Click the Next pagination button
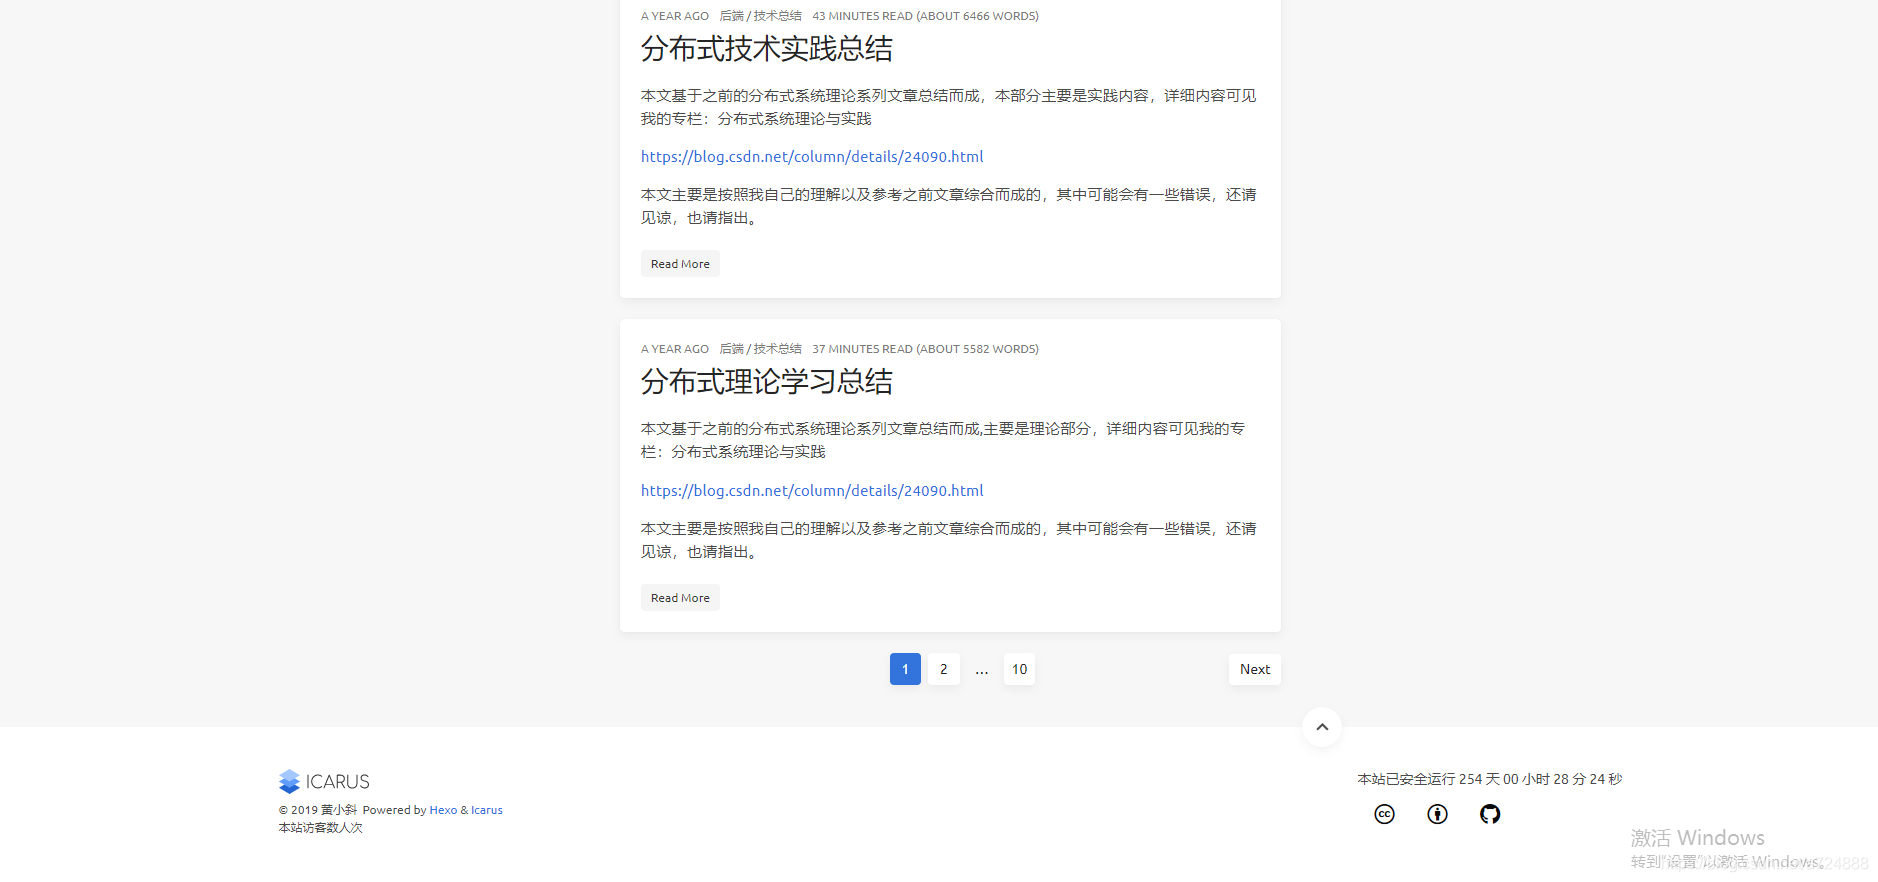Screen dimensions: 1878x882 pos(1254,669)
